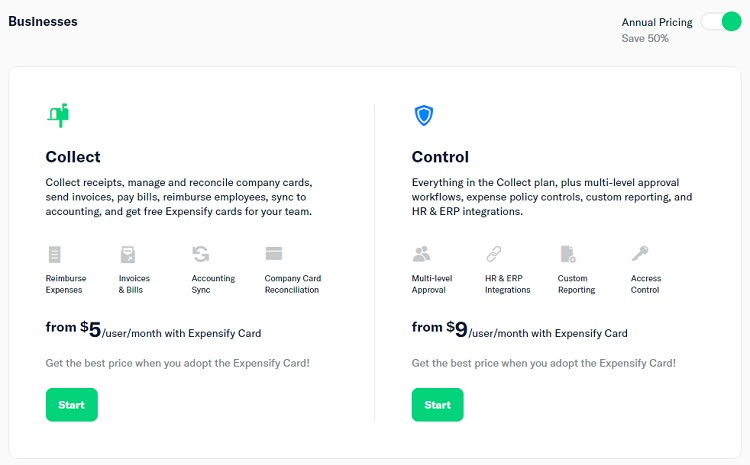This screenshot has height=465, width=750.
Task: Click the Annual Pricing label
Action: pos(657,22)
